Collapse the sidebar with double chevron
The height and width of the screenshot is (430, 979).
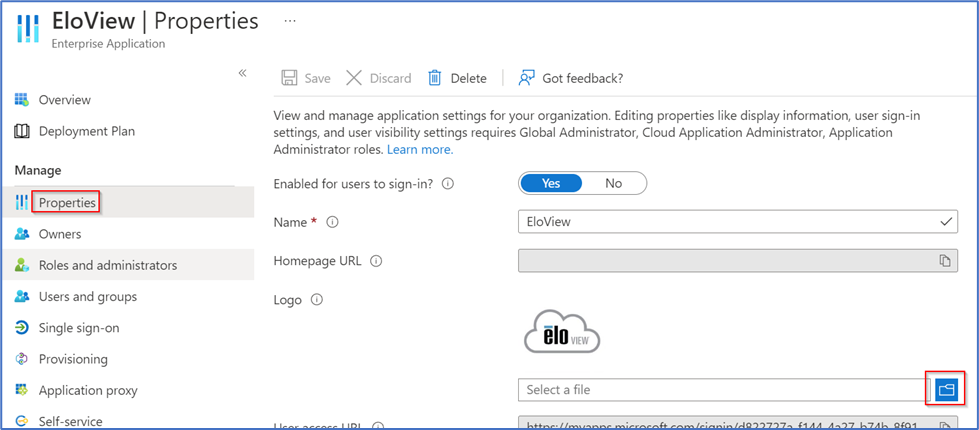coord(242,73)
